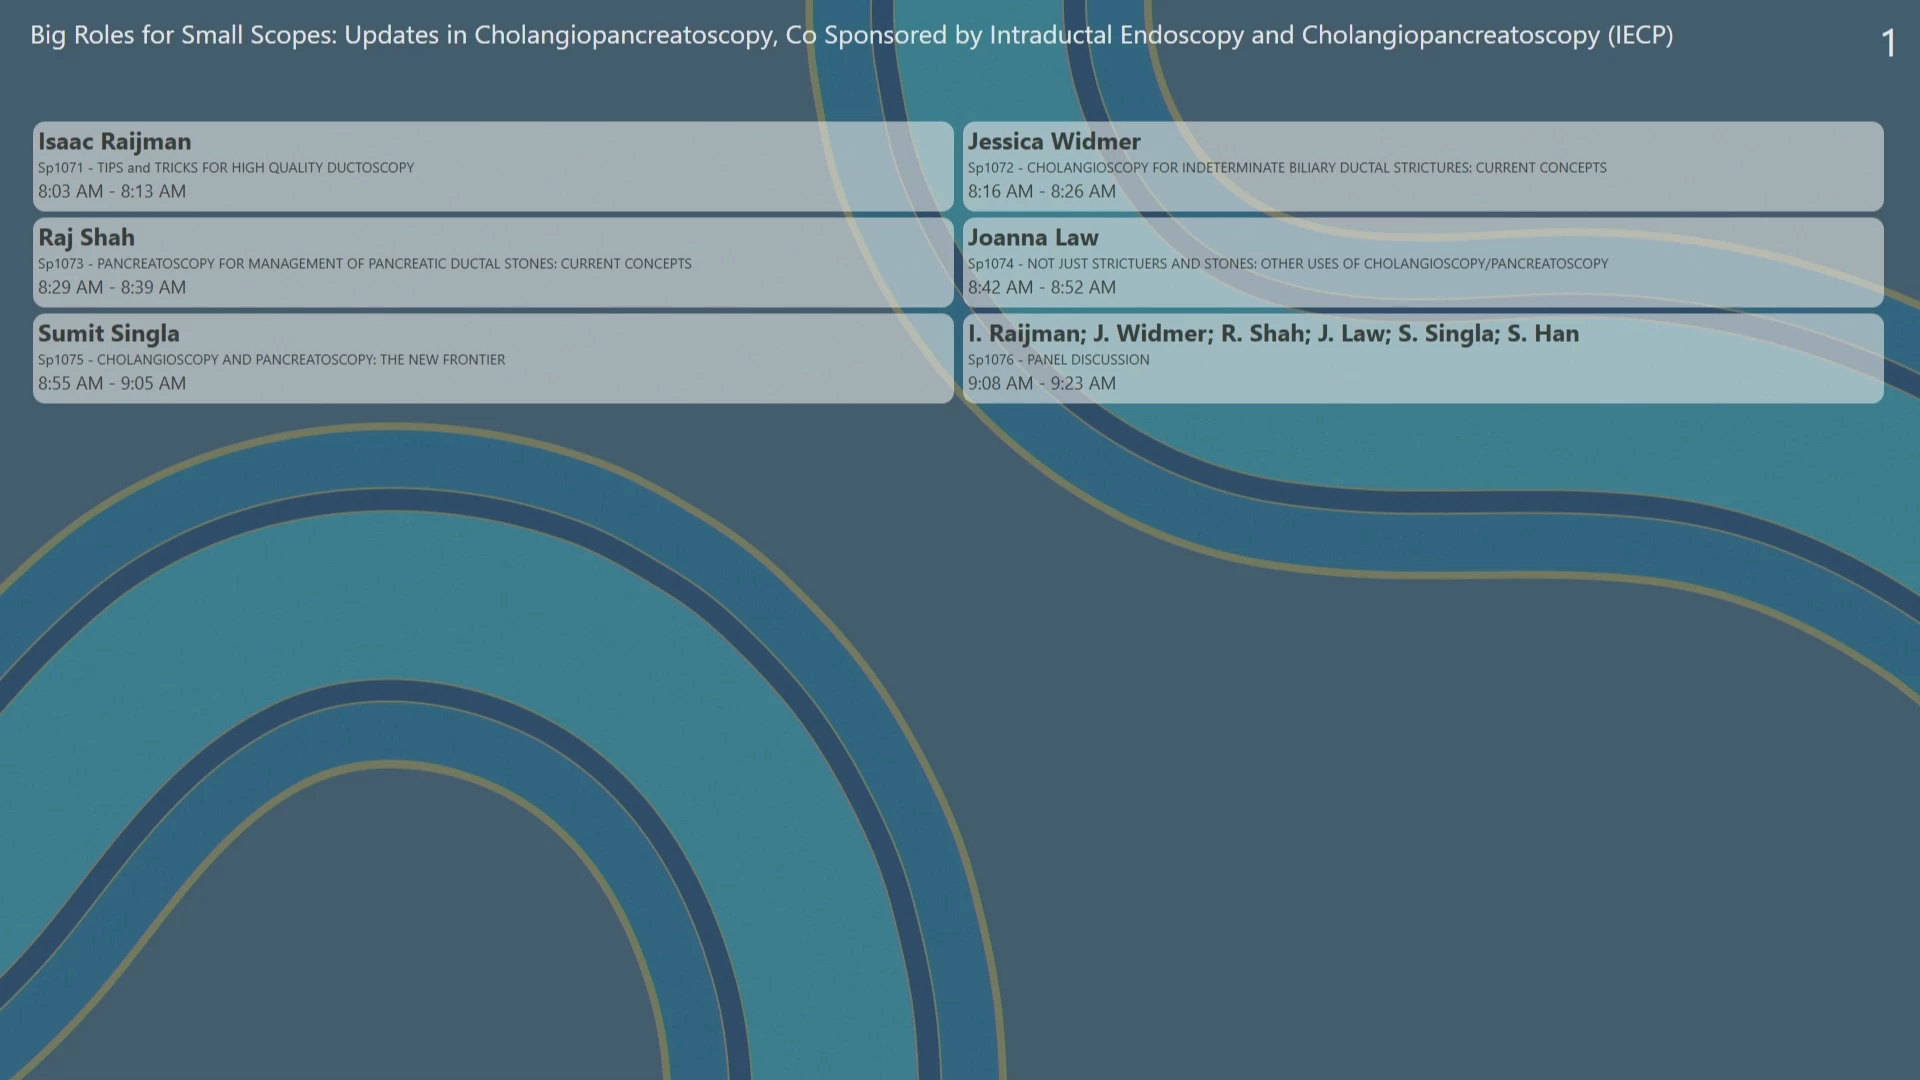Screen dimensions: 1920x1080
Task: Click the time '8:16 AM - 8:26 AM'
Action: tap(1042, 191)
